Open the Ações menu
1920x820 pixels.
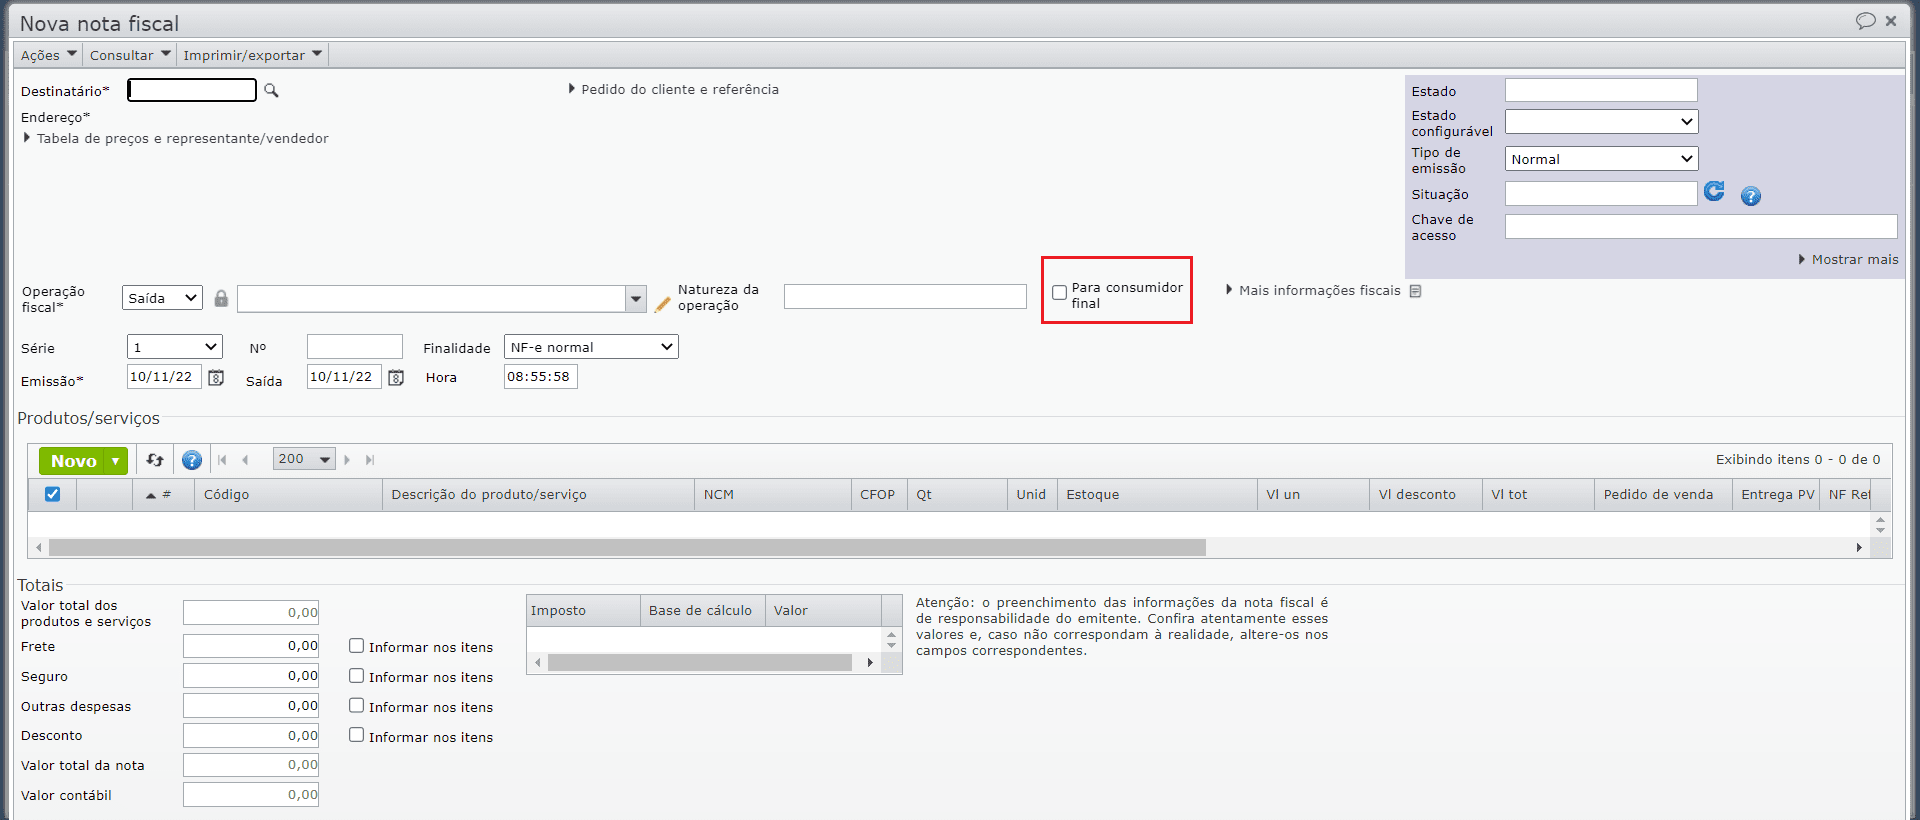pos(49,55)
